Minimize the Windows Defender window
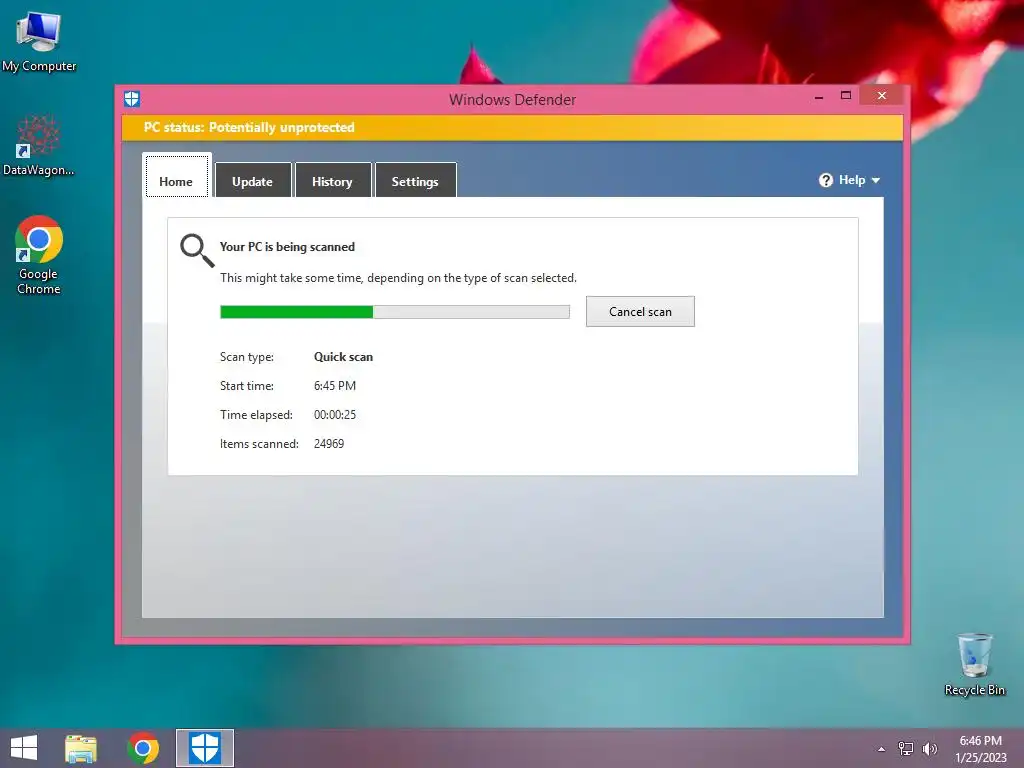This screenshot has width=1024, height=768. [819, 97]
